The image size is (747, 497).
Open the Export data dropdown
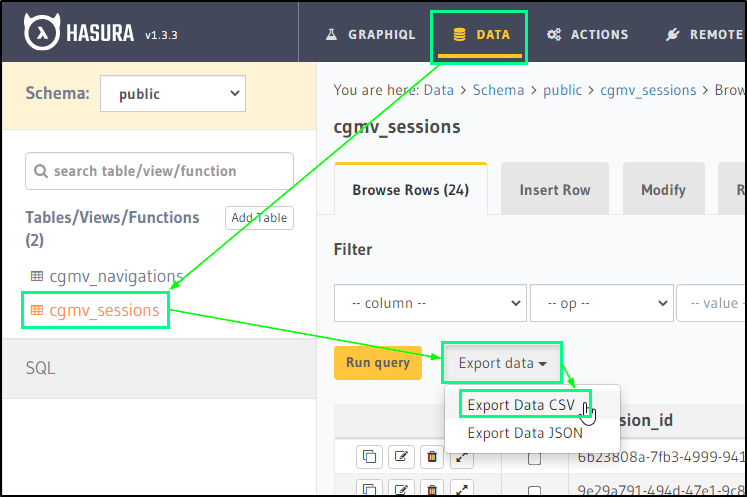pos(502,363)
